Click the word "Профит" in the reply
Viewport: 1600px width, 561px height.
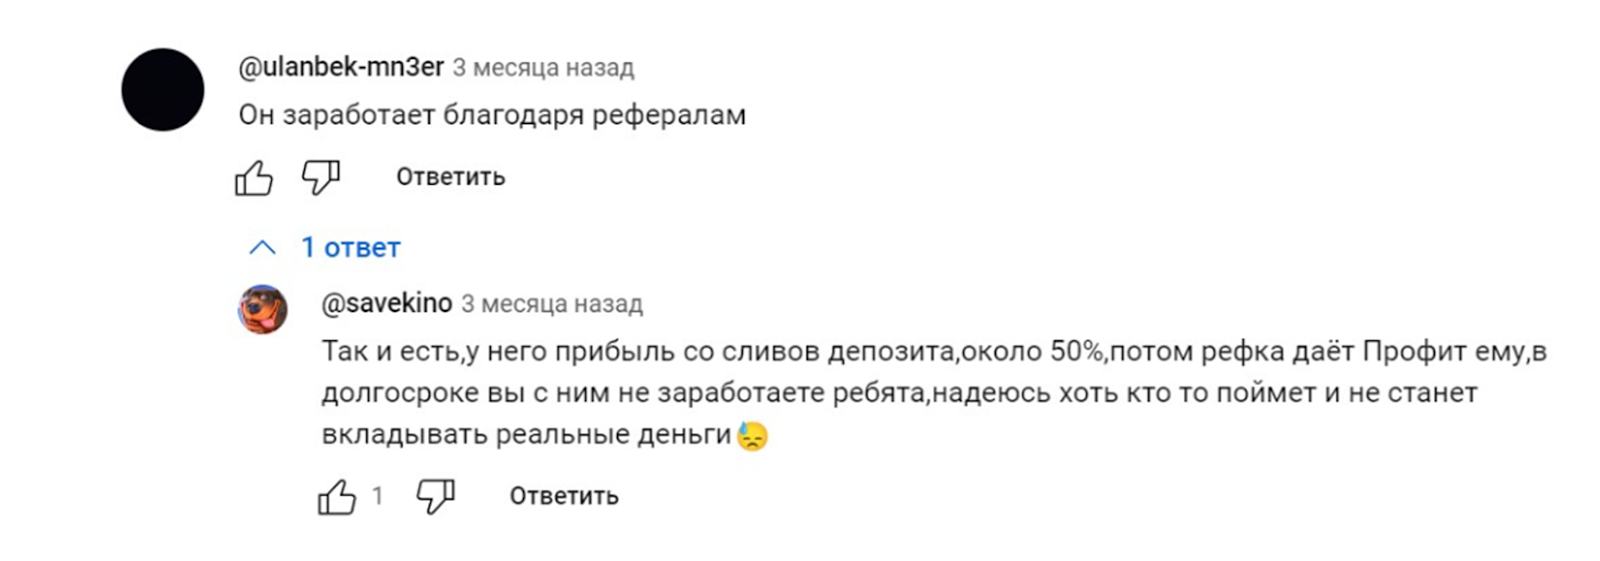[x=1415, y=351]
